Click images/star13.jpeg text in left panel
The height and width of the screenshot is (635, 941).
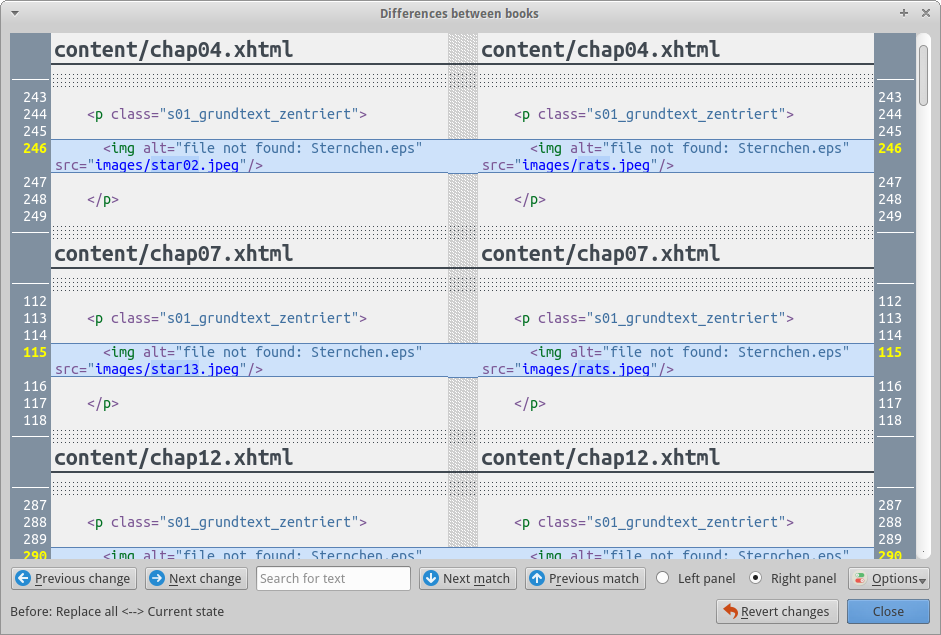click(167, 369)
